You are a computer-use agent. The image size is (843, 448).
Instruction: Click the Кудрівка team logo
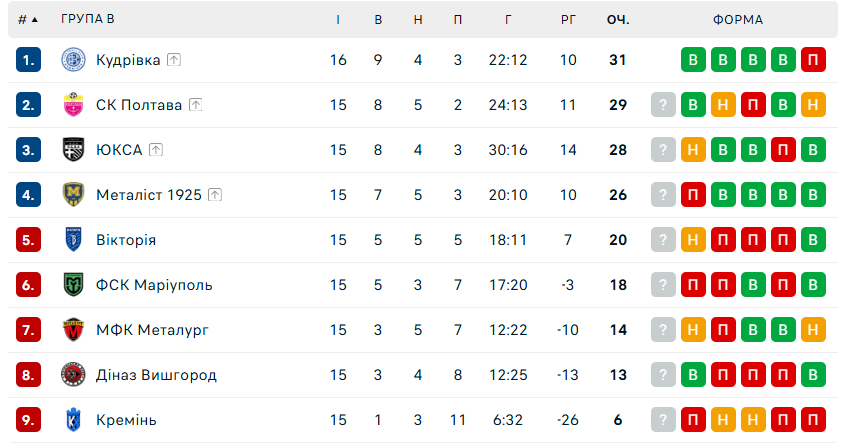pos(72,60)
